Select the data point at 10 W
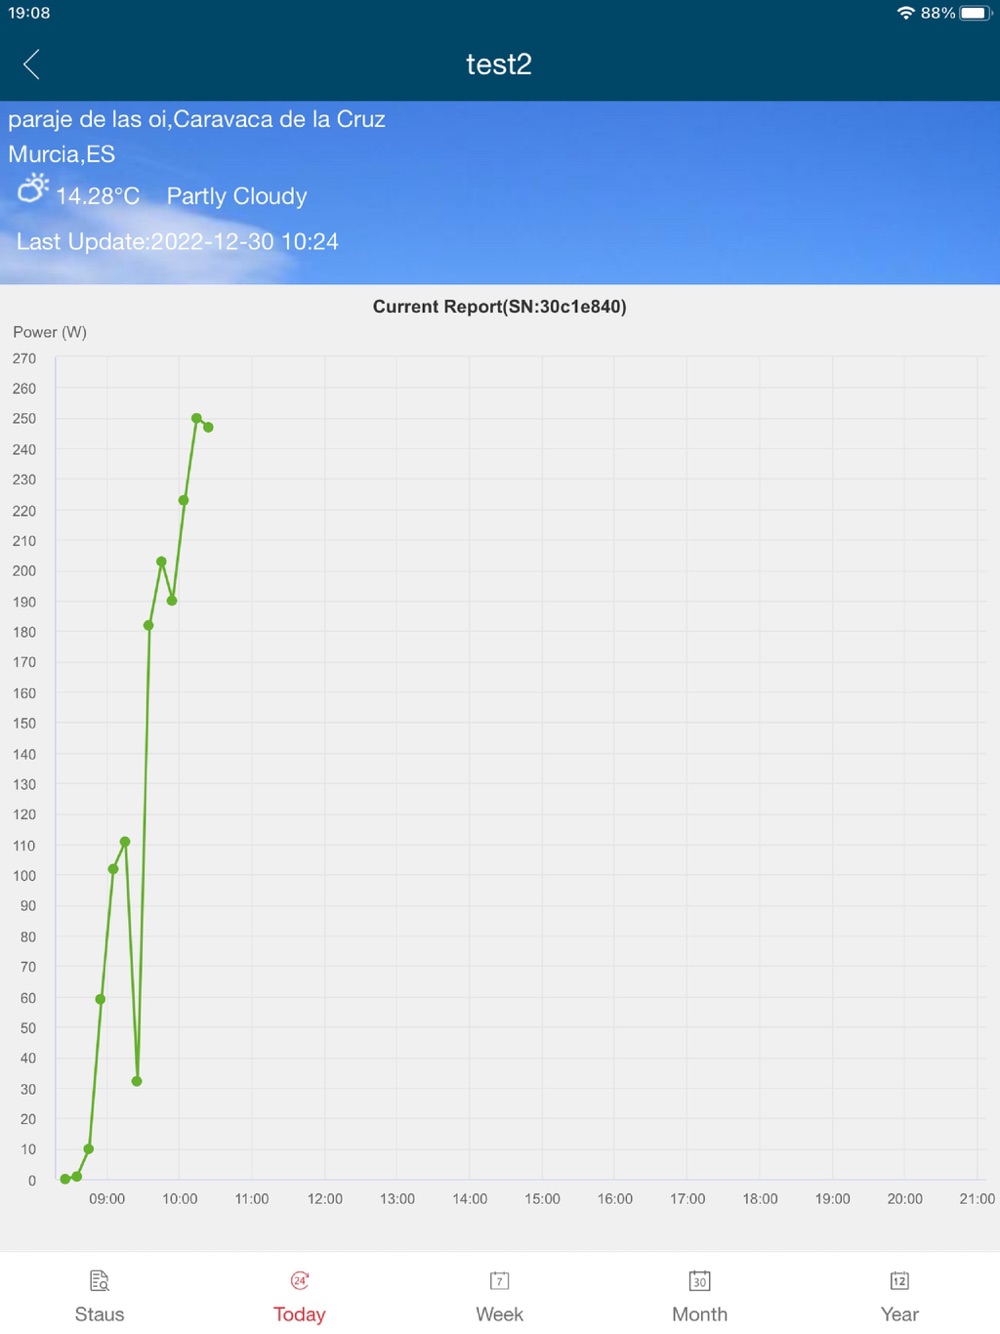The image size is (1000, 1334). click(88, 1149)
